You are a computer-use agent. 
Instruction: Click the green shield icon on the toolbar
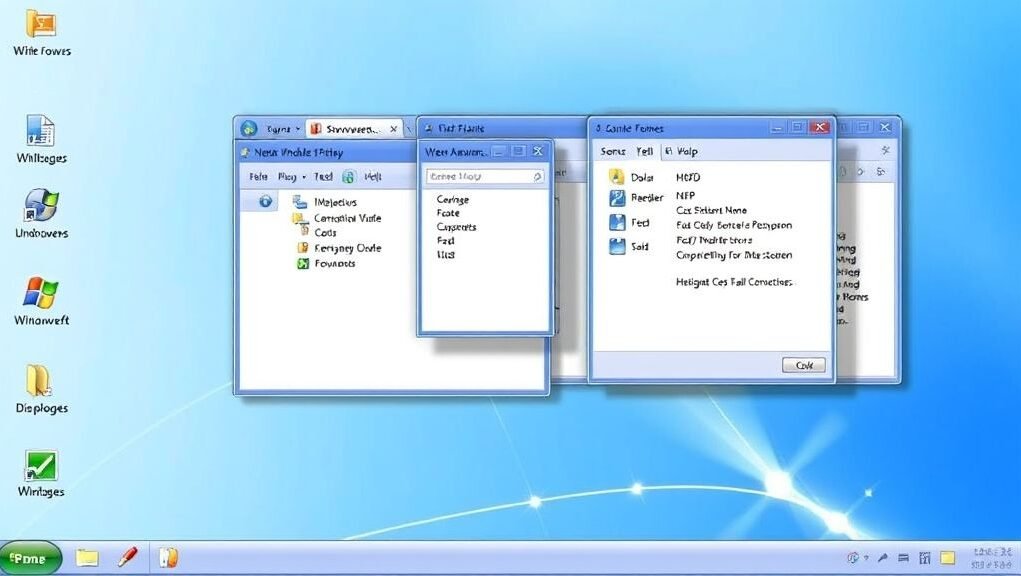(348, 176)
